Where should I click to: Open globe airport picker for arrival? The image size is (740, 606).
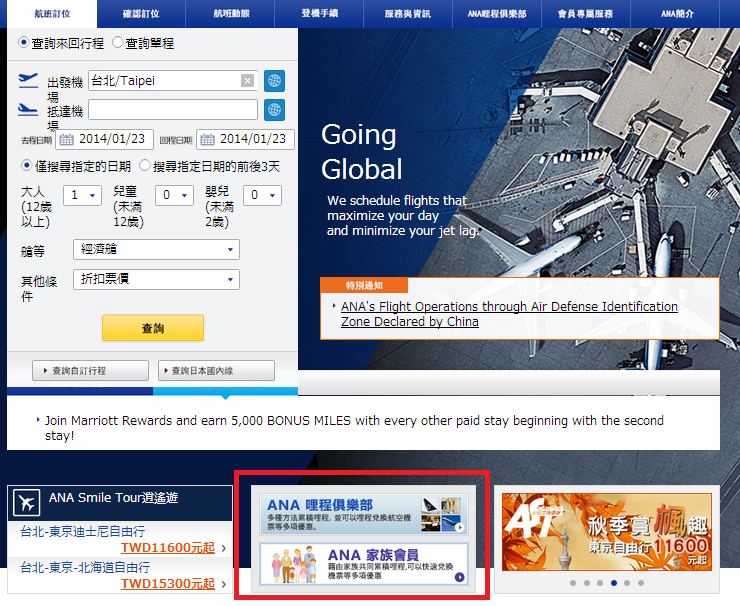[x=274, y=110]
